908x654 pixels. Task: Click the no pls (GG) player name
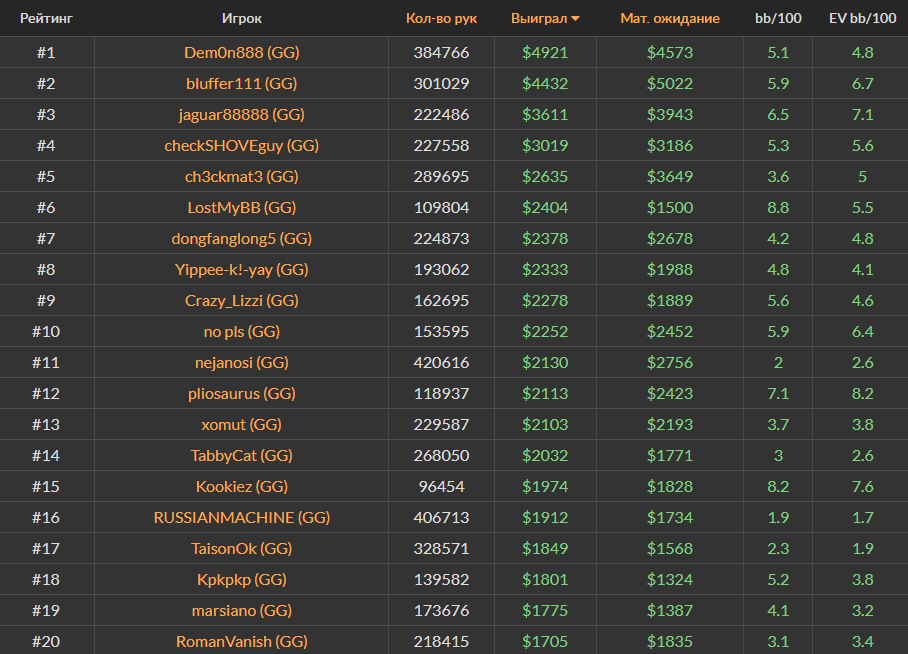[241, 331]
